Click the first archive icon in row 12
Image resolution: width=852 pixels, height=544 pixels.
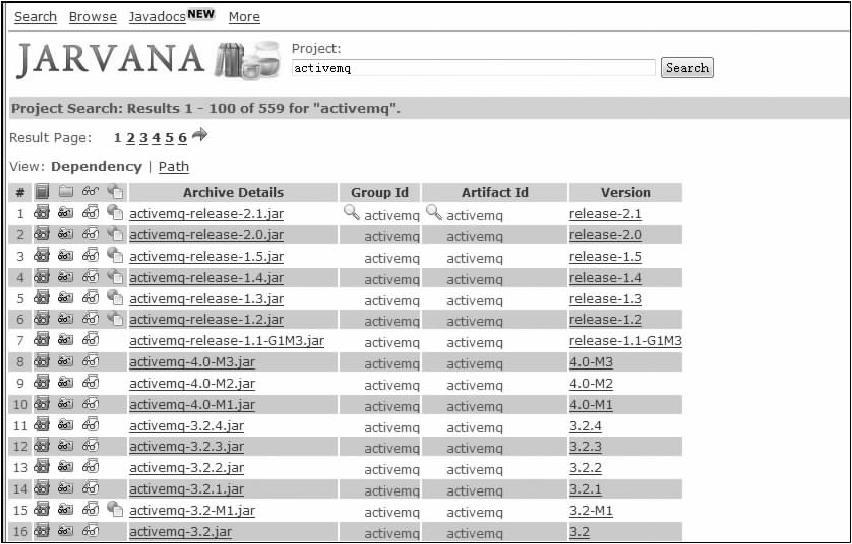tap(42, 446)
